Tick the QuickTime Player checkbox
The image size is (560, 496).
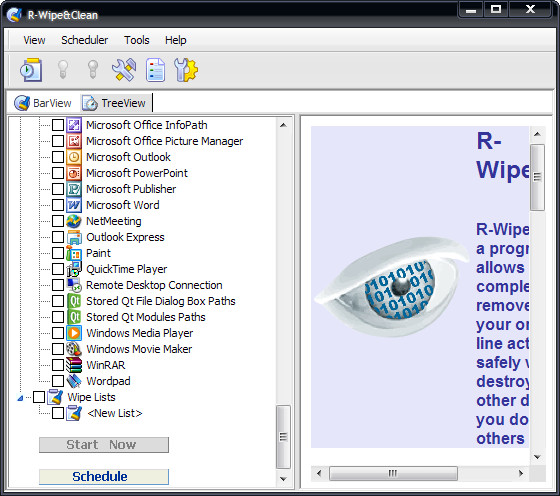tap(58, 269)
